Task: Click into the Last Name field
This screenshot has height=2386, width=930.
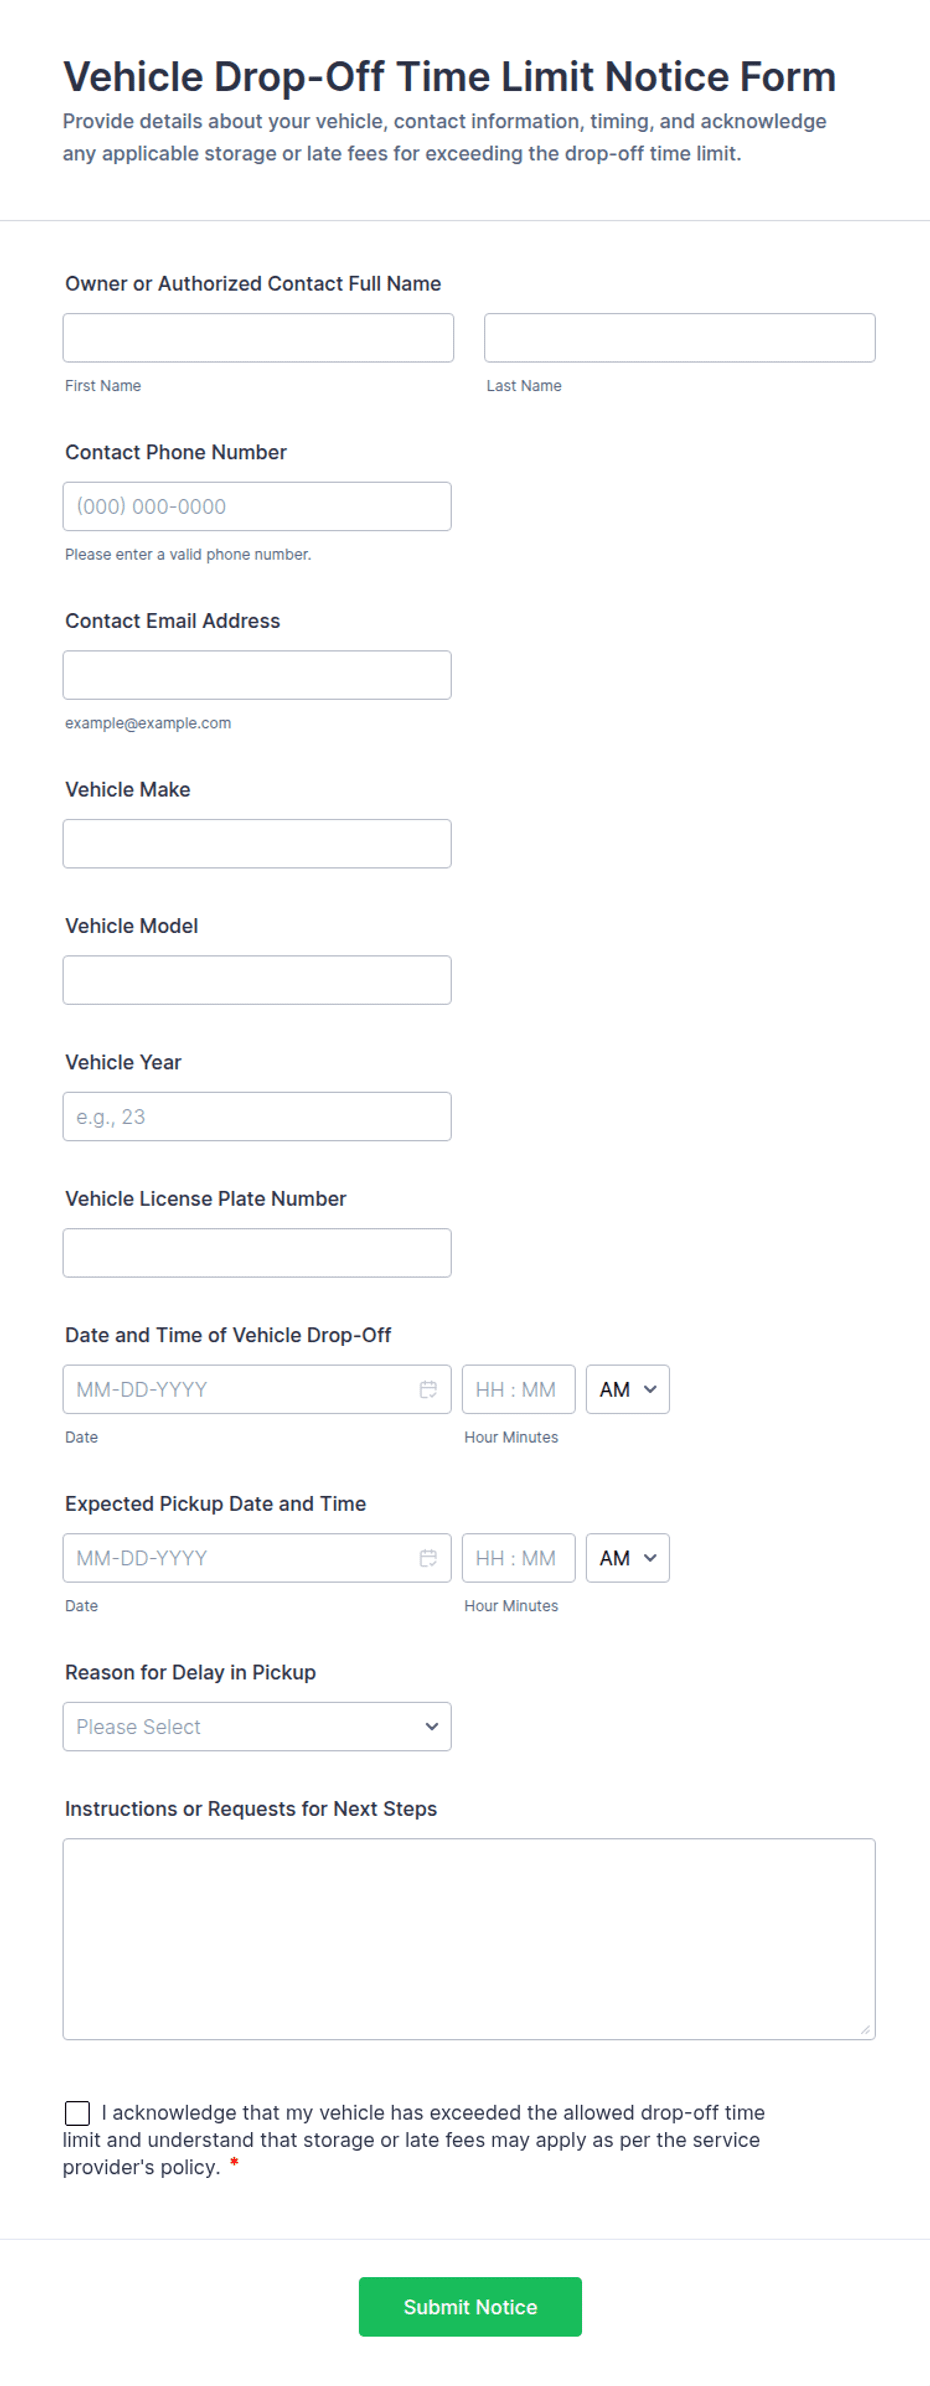Action: click(679, 338)
